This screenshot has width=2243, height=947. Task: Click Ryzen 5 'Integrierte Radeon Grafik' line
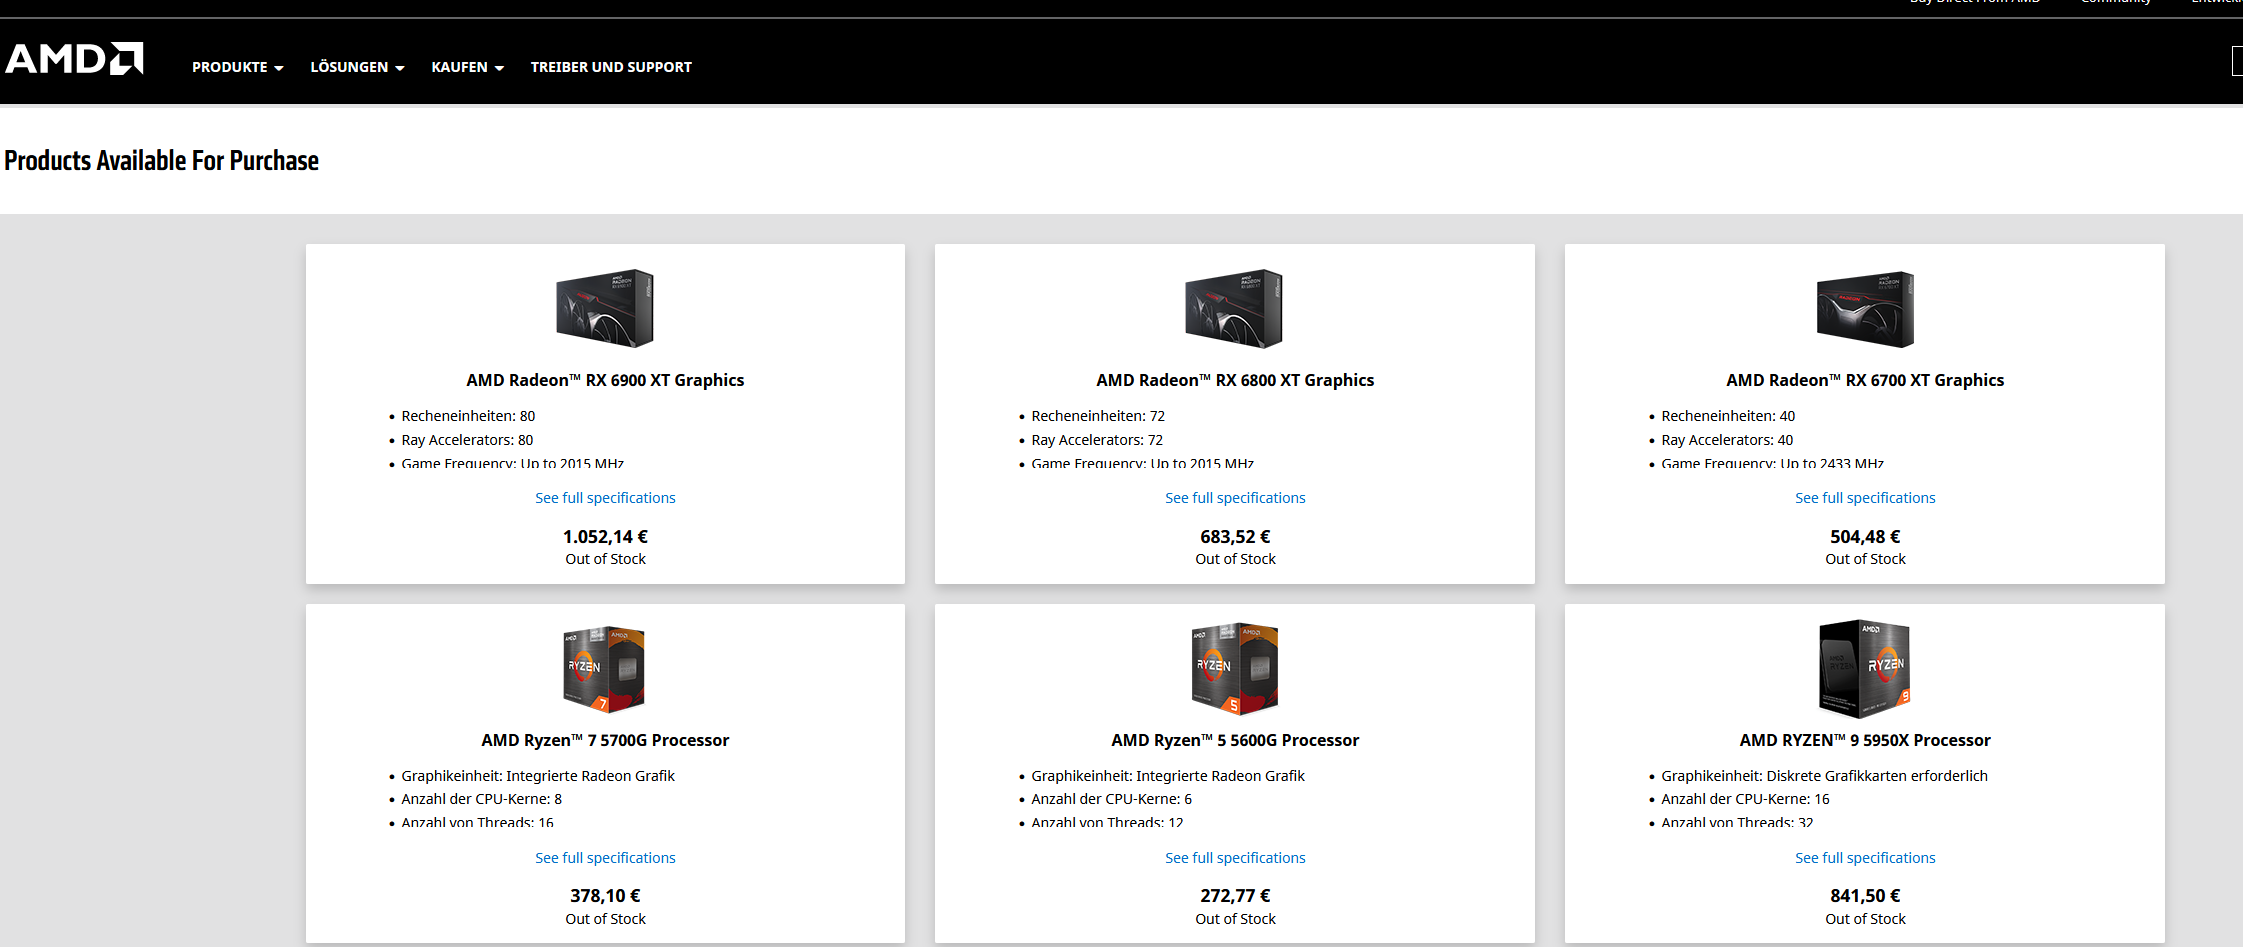click(1168, 776)
